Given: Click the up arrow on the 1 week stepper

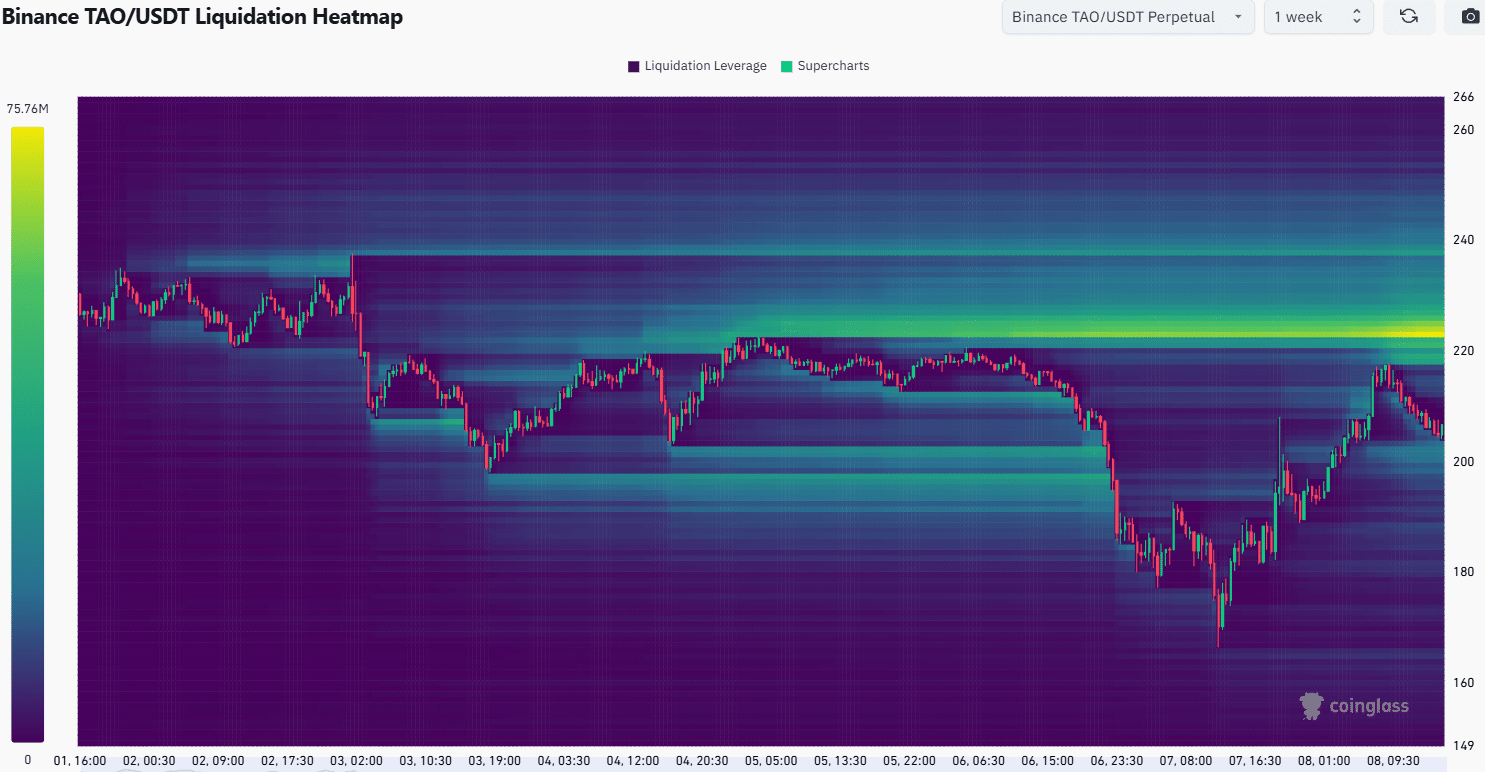Looking at the screenshot, I should [x=1356, y=11].
